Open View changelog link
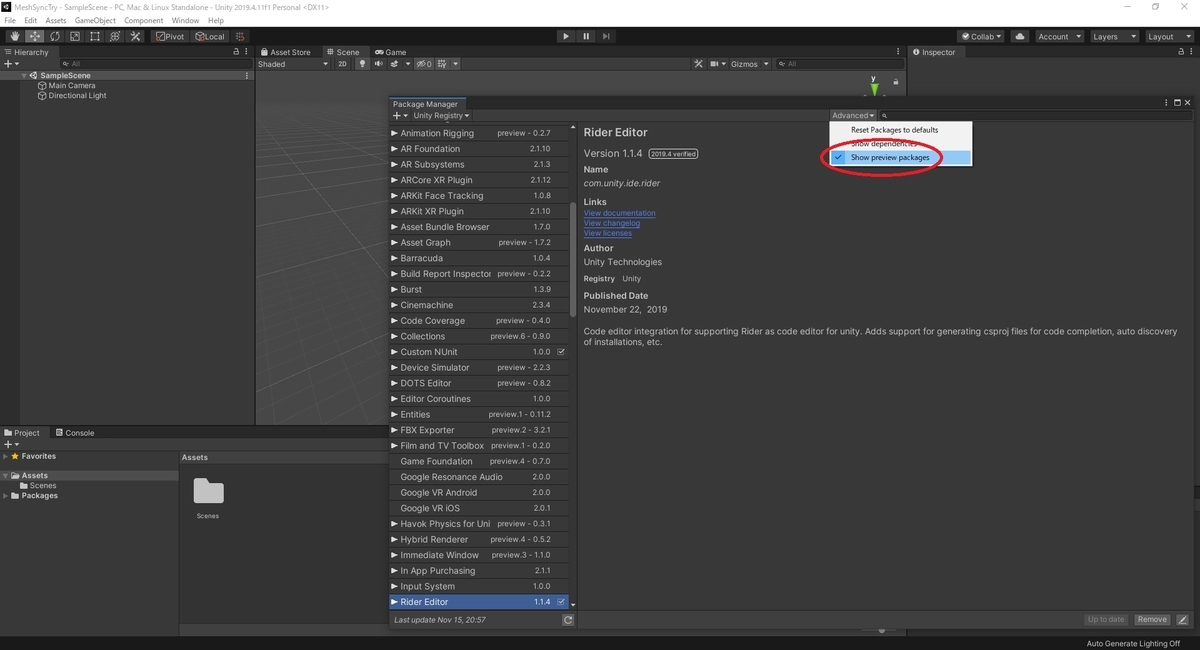This screenshot has height=650, width=1200. click(612, 223)
